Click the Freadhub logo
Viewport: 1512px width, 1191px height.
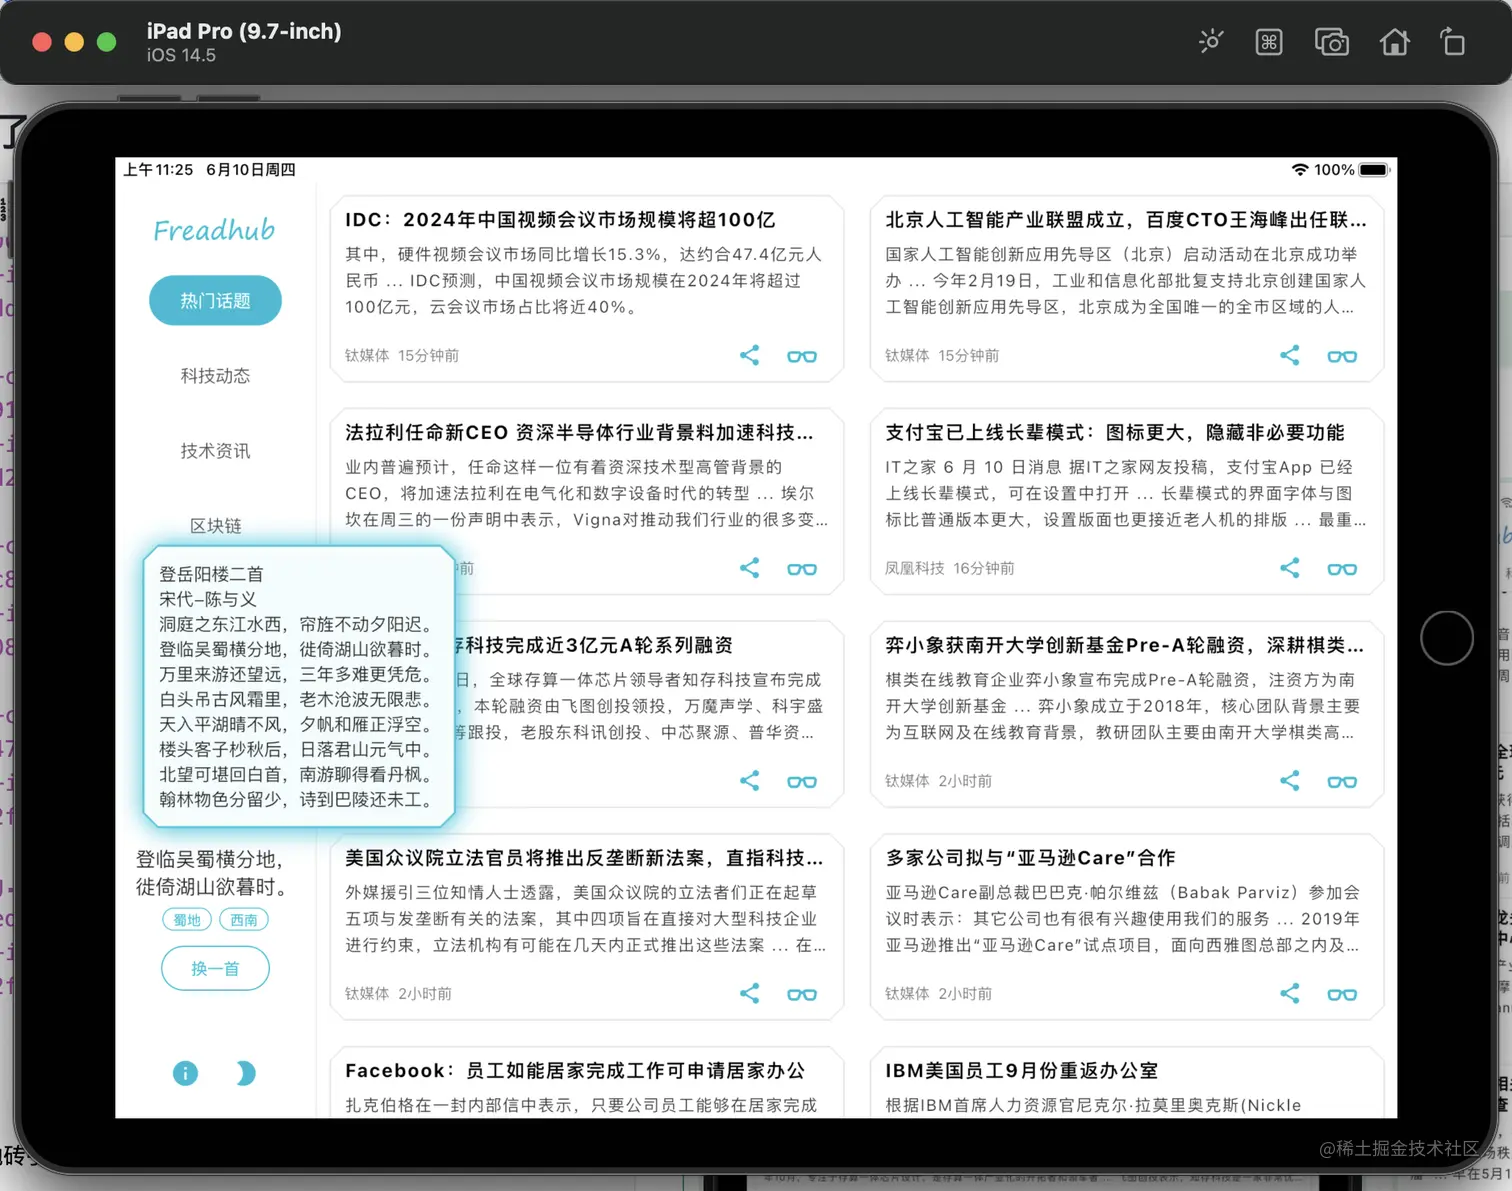point(214,230)
